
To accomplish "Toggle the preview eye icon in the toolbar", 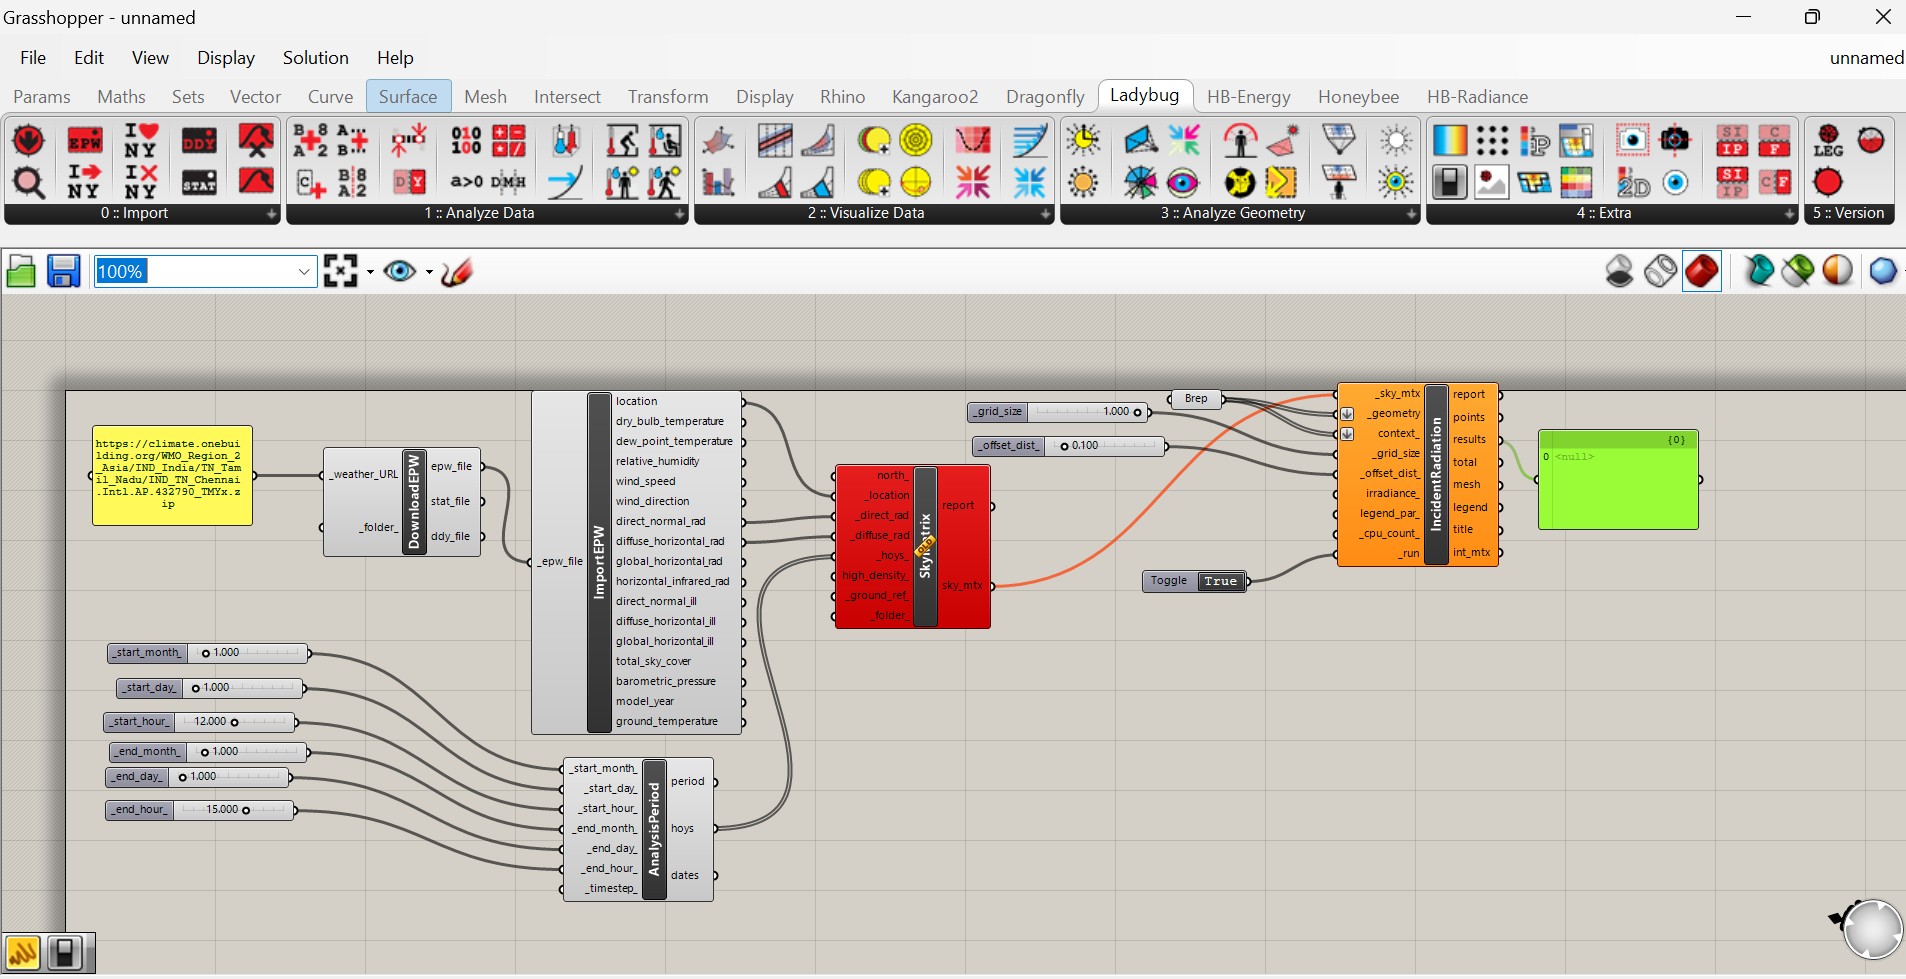I will [x=400, y=271].
